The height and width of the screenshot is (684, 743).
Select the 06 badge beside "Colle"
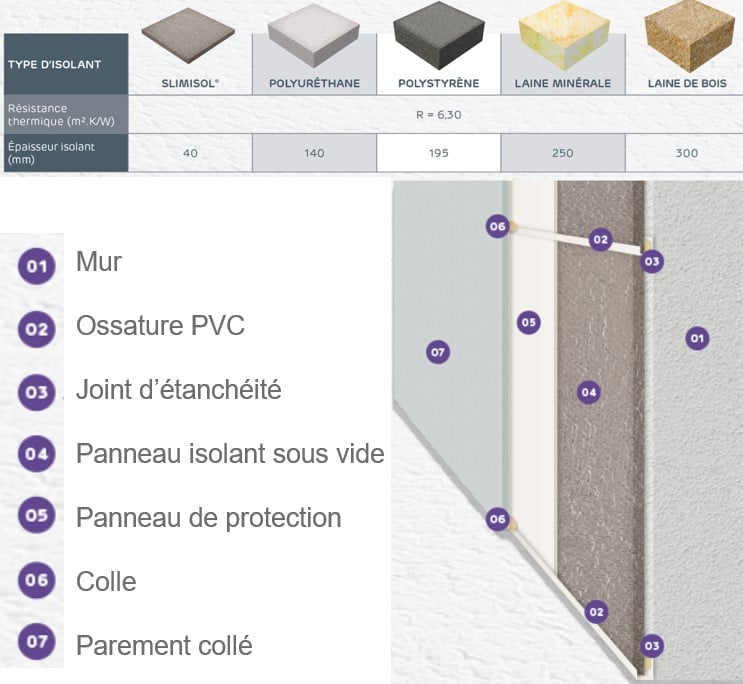point(37,582)
